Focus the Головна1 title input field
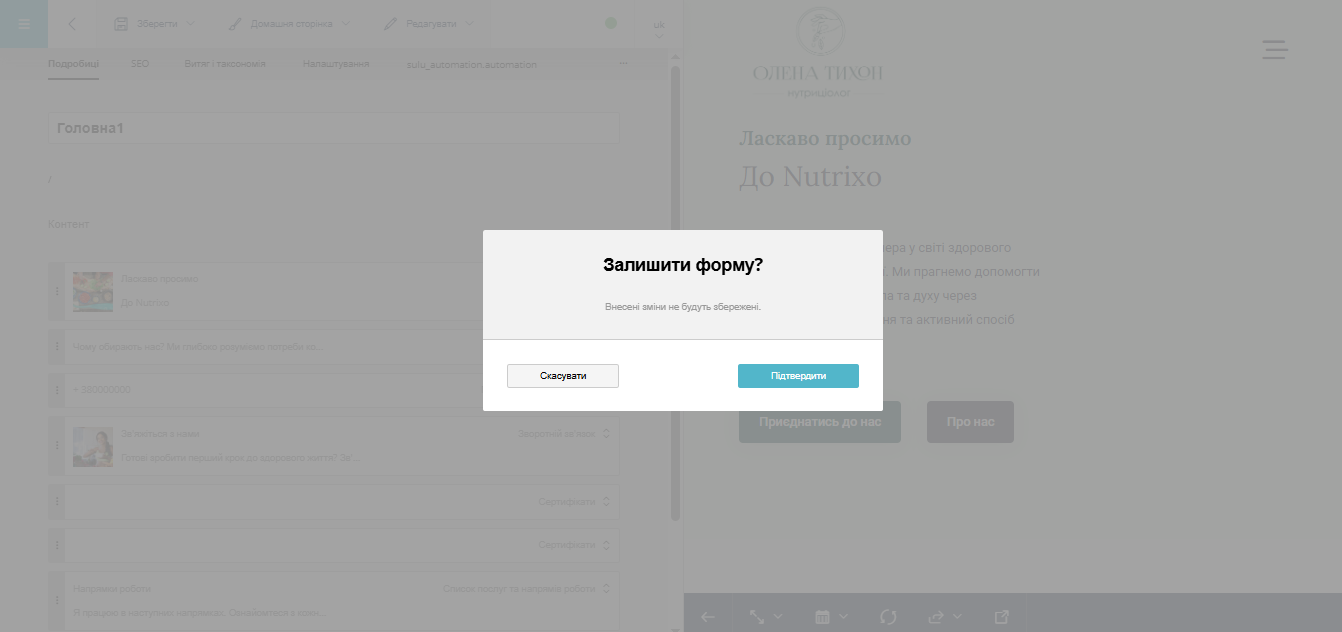 (333, 128)
